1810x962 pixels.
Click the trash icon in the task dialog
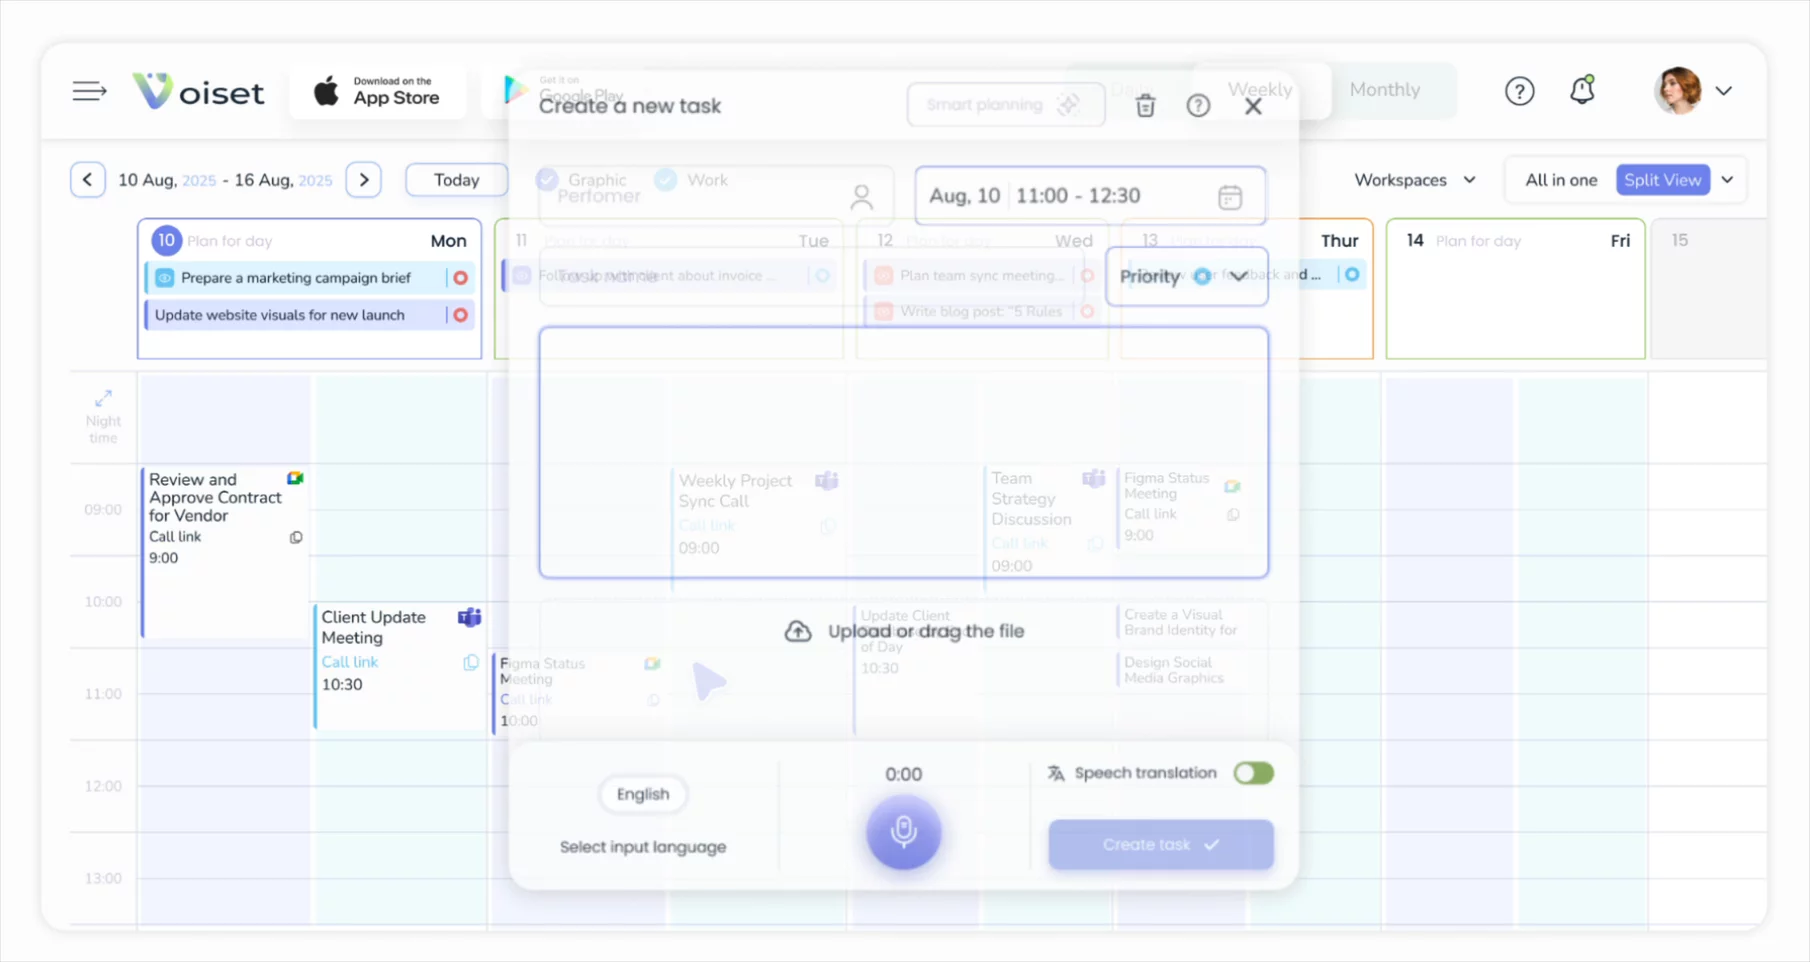pyautogui.click(x=1144, y=104)
